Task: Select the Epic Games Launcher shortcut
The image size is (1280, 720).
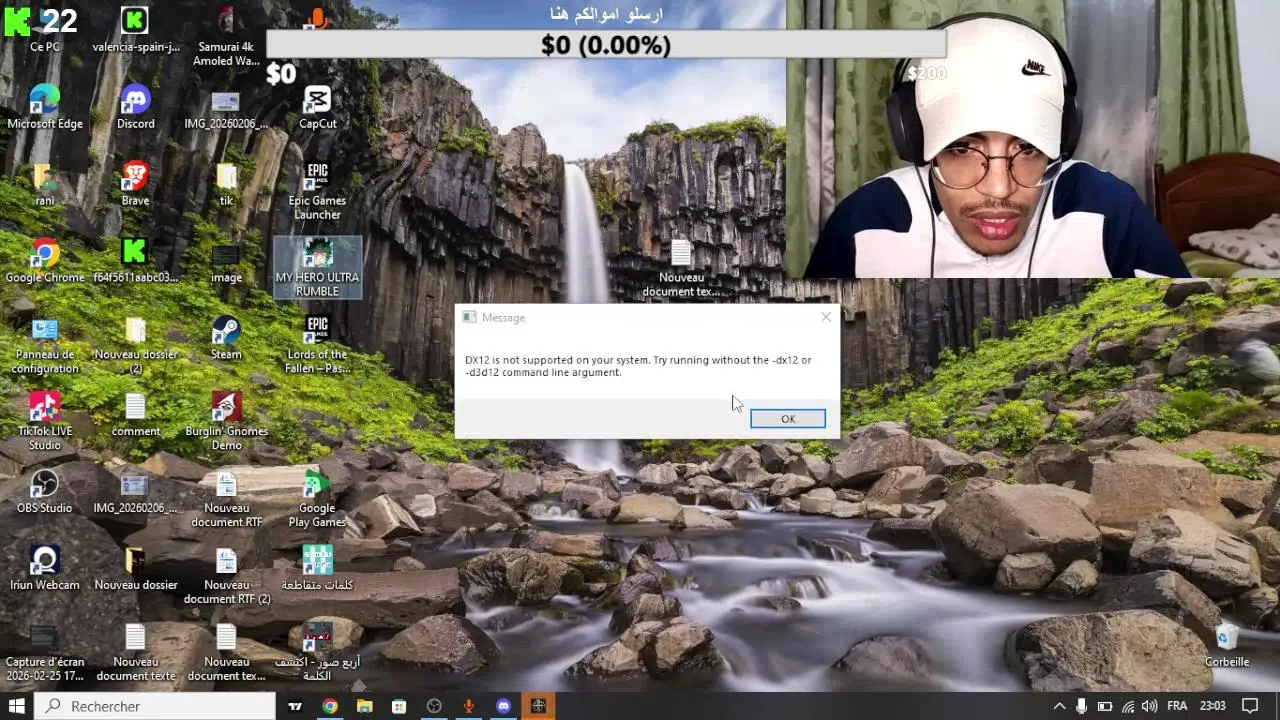Action: [x=317, y=191]
